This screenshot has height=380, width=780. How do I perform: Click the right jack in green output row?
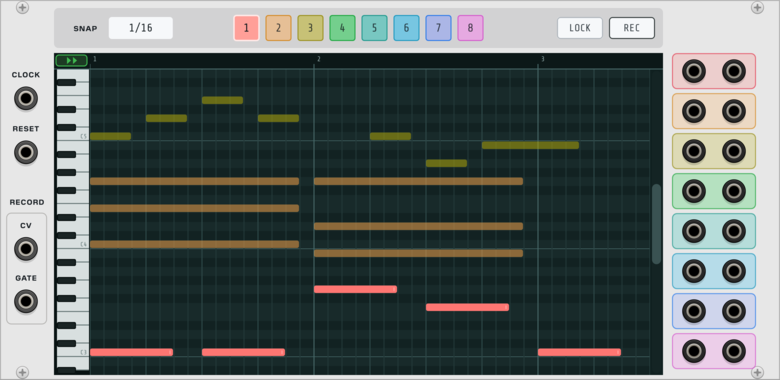(x=734, y=191)
